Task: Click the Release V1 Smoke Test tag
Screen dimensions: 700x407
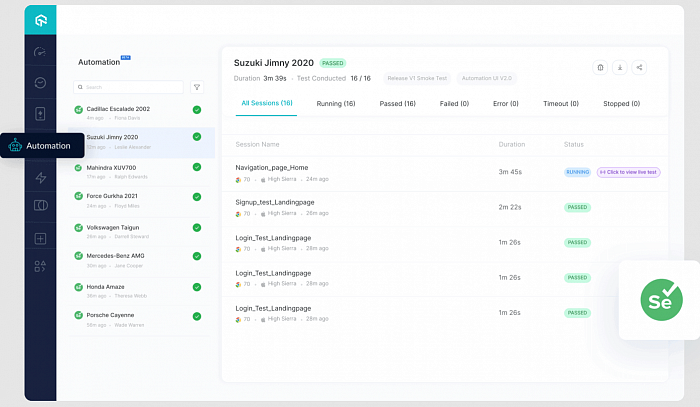Action: click(417, 78)
